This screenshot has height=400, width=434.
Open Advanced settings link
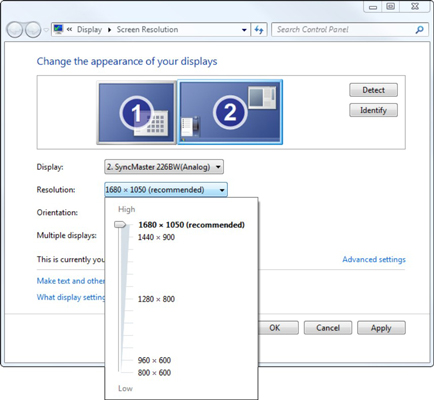(374, 259)
